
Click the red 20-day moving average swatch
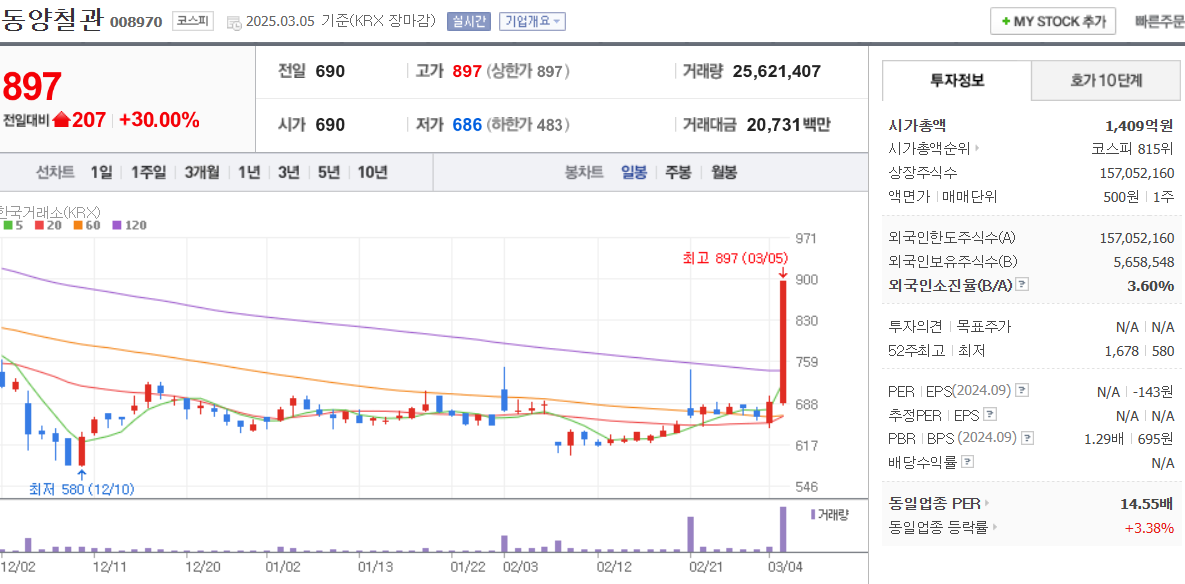tap(39, 225)
